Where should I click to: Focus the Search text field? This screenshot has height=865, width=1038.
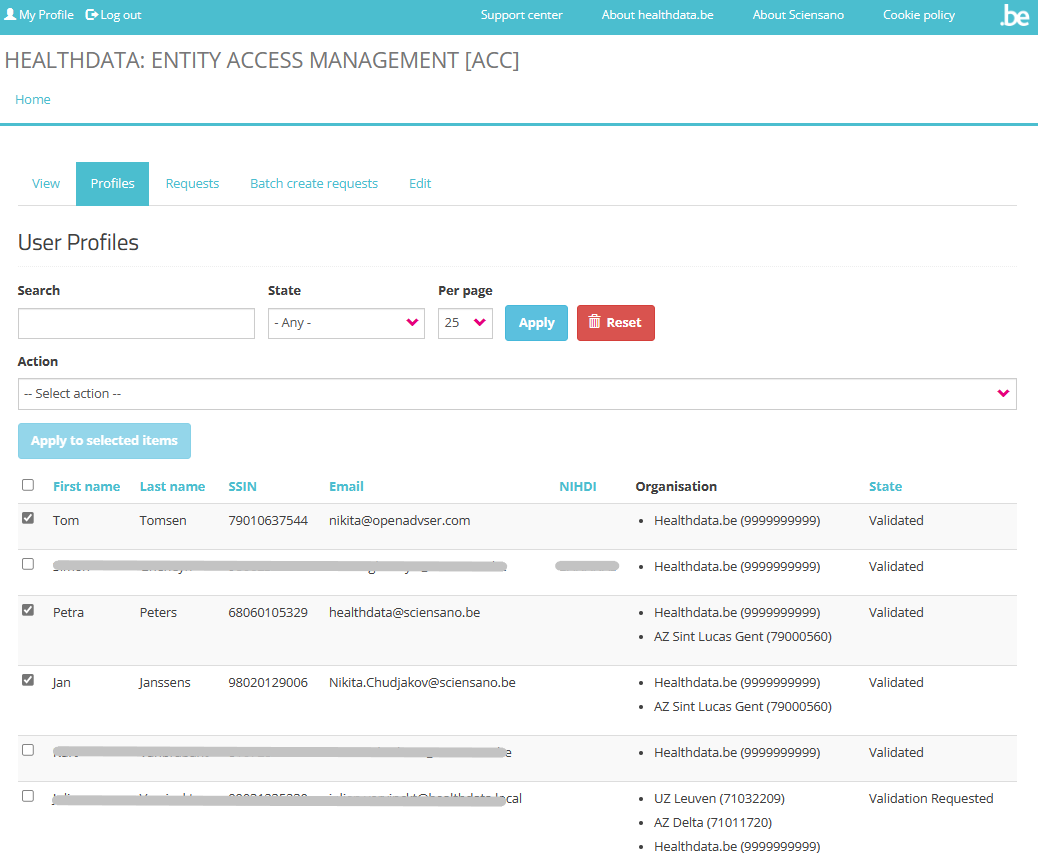coord(136,323)
